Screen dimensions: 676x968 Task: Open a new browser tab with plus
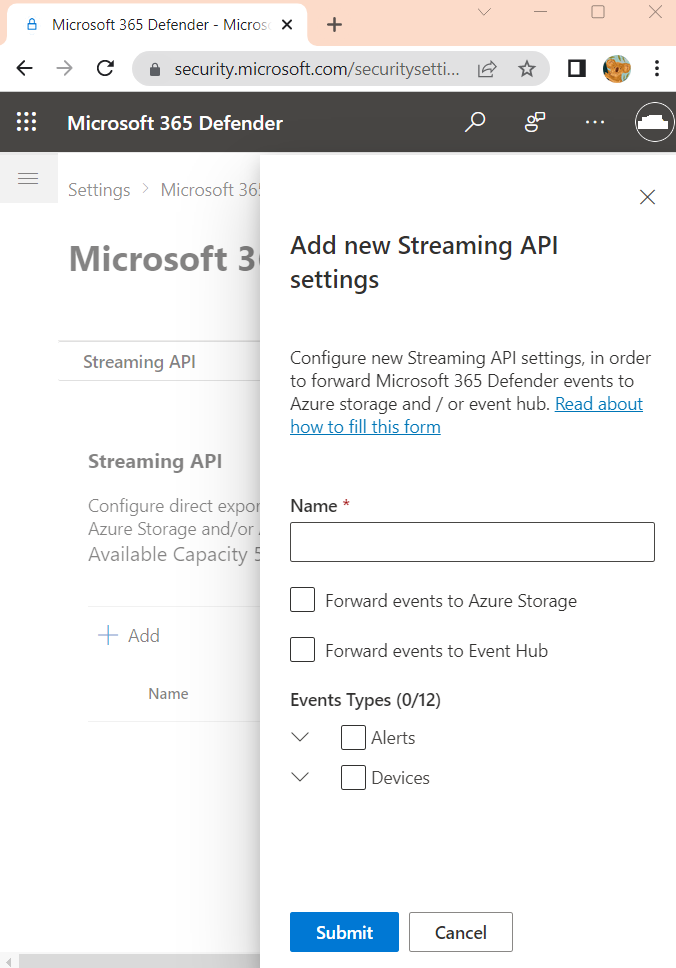[x=334, y=25]
